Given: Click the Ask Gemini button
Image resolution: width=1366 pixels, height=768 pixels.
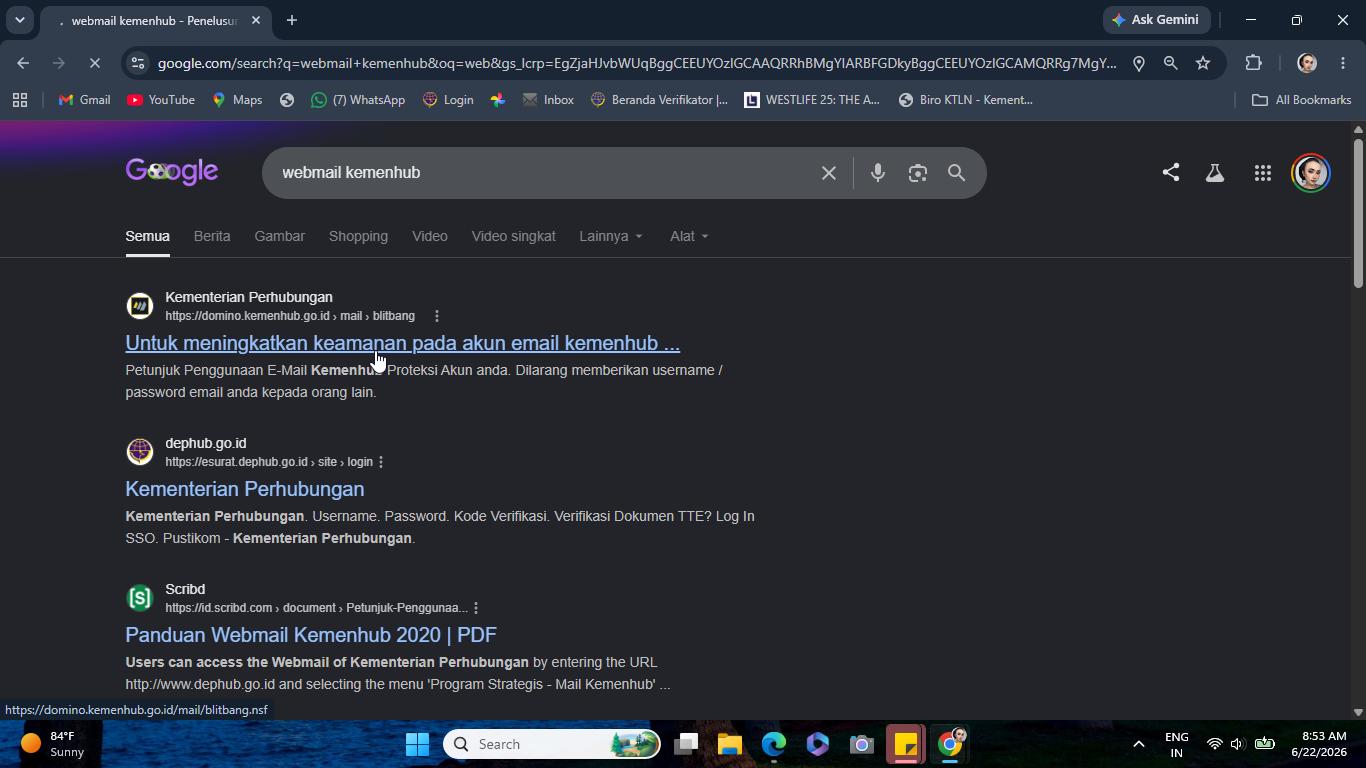Looking at the screenshot, I should click(x=1157, y=20).
